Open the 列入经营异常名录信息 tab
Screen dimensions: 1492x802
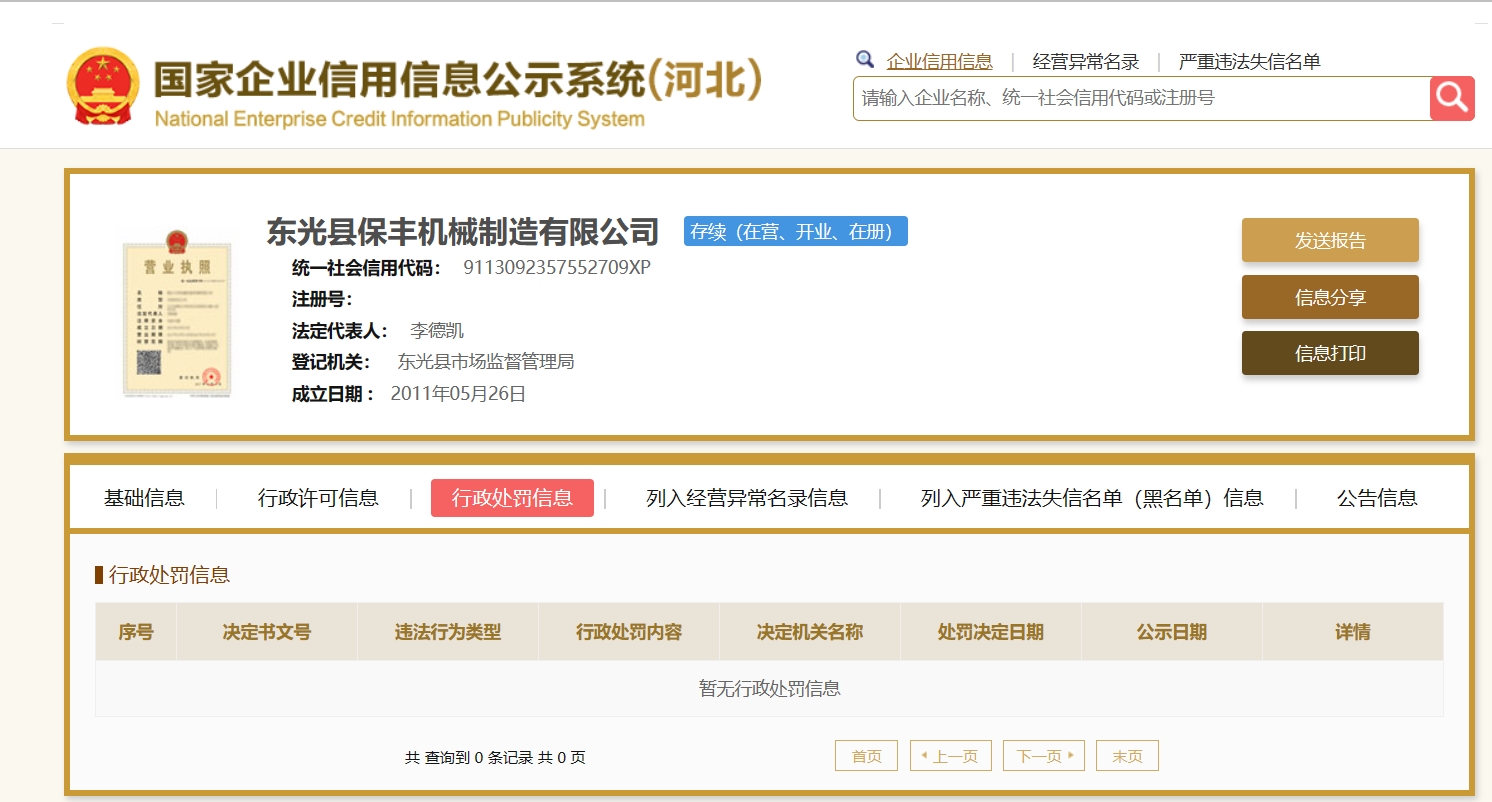coord(747,498)
